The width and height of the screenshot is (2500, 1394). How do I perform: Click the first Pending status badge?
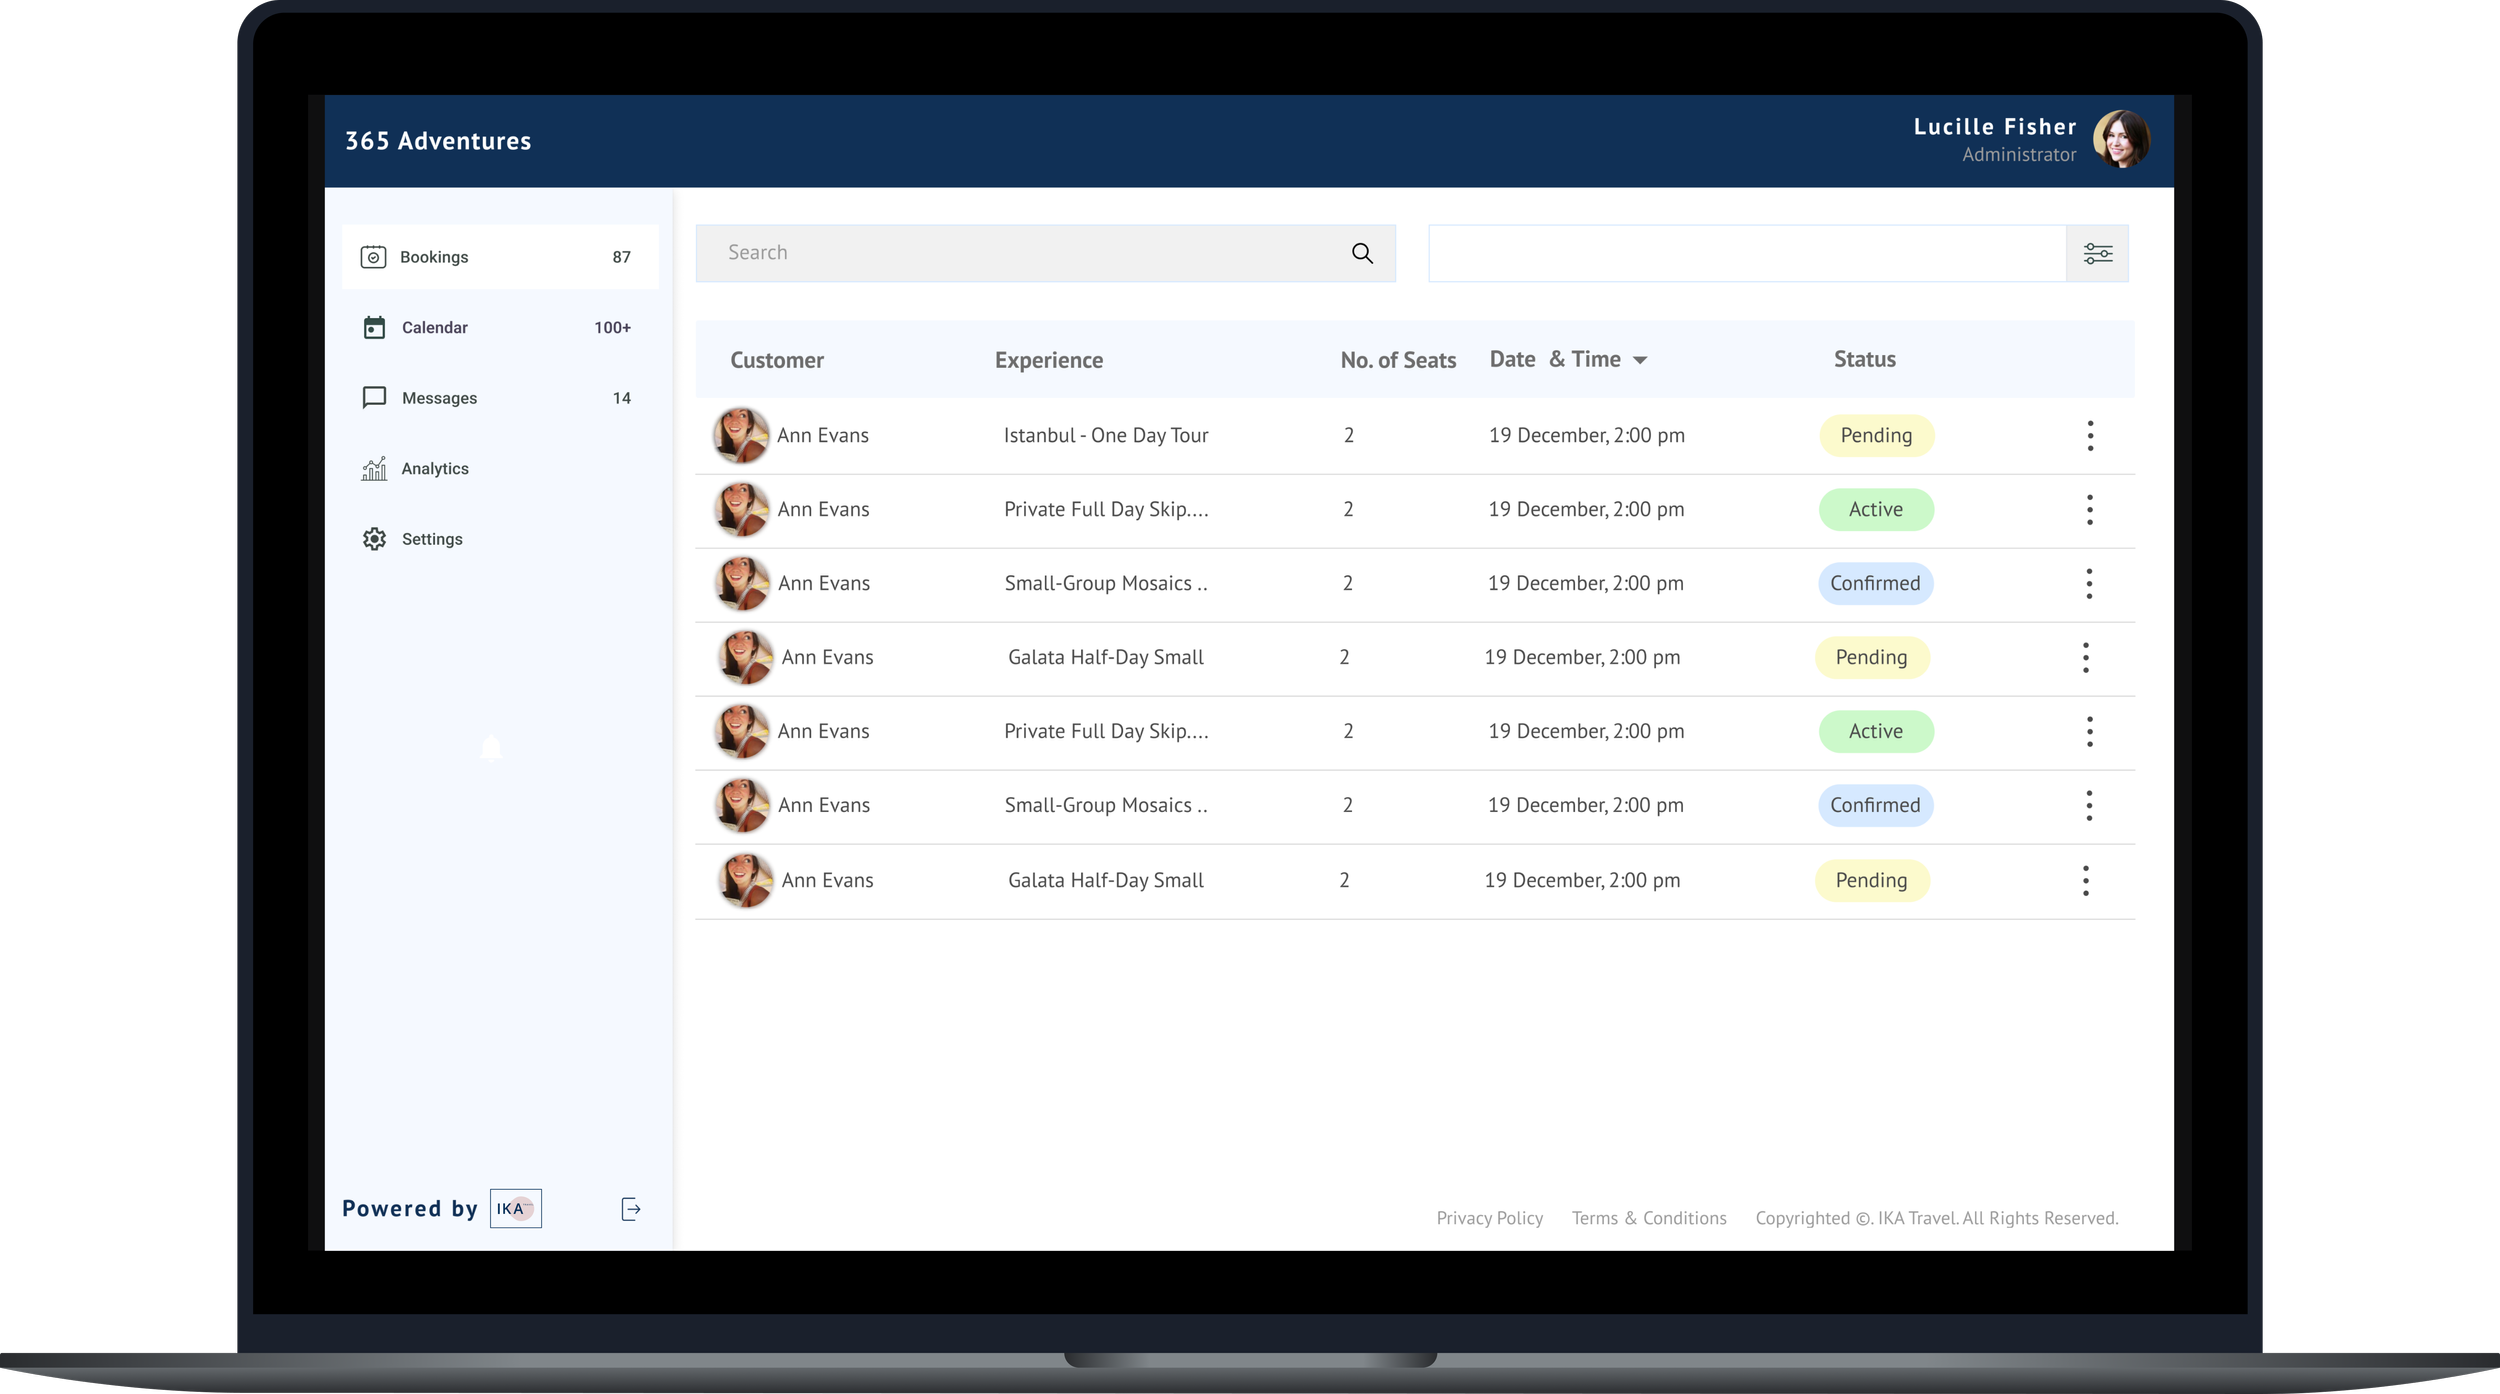[1876, 436]
